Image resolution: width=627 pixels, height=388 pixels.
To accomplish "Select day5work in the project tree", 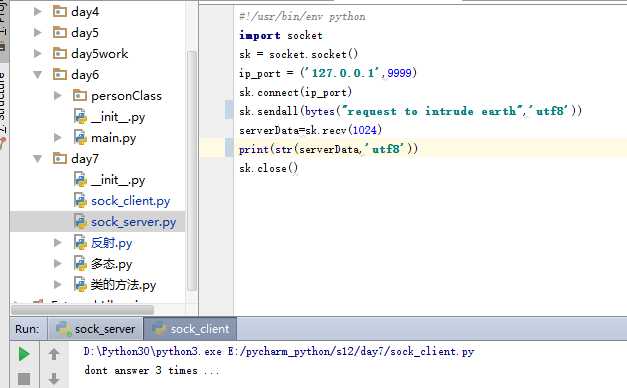I will (100, 54).
